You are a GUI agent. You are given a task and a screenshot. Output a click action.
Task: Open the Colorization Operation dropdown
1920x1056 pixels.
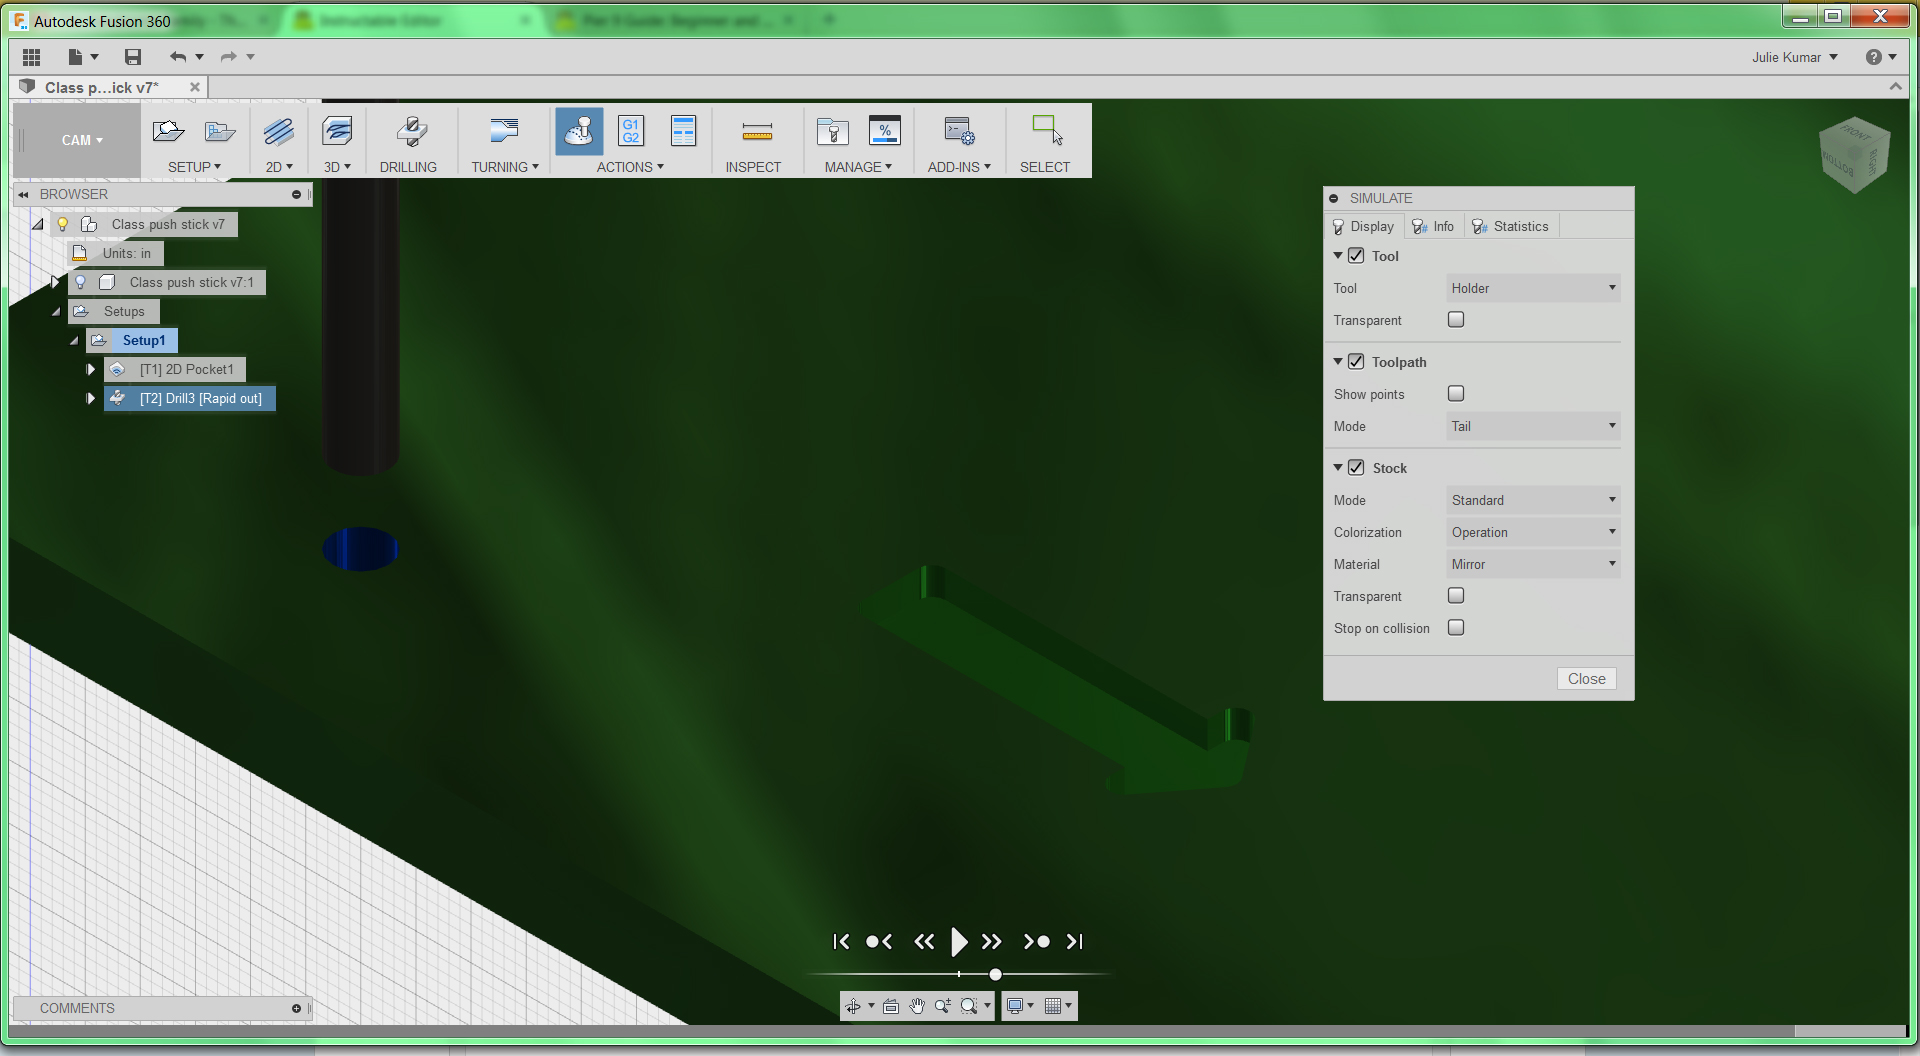(x=1533, y=532)
